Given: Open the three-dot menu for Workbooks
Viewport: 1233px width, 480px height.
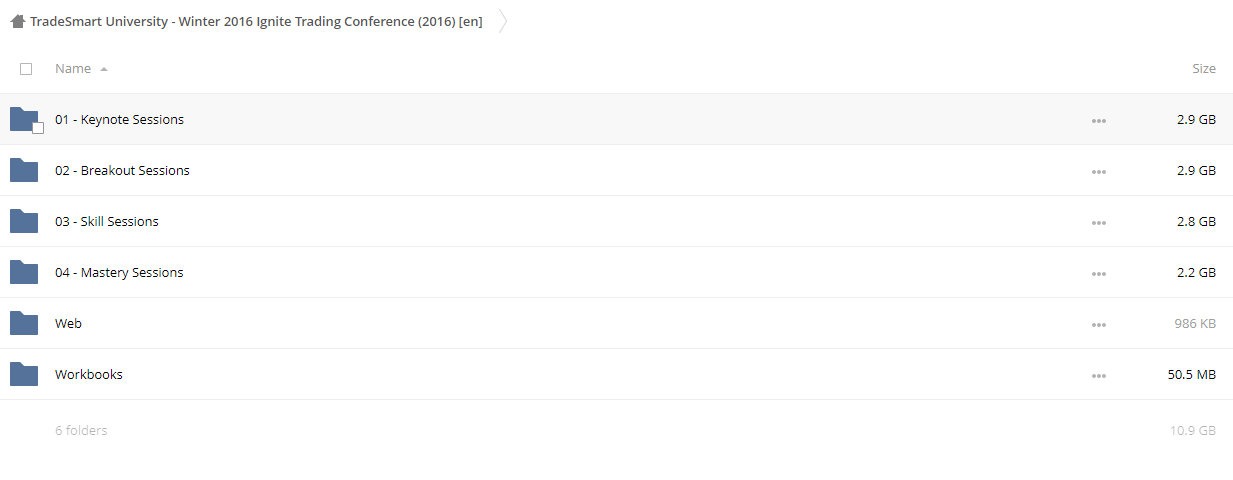Looking at the screenshot, I should 1099,375.
